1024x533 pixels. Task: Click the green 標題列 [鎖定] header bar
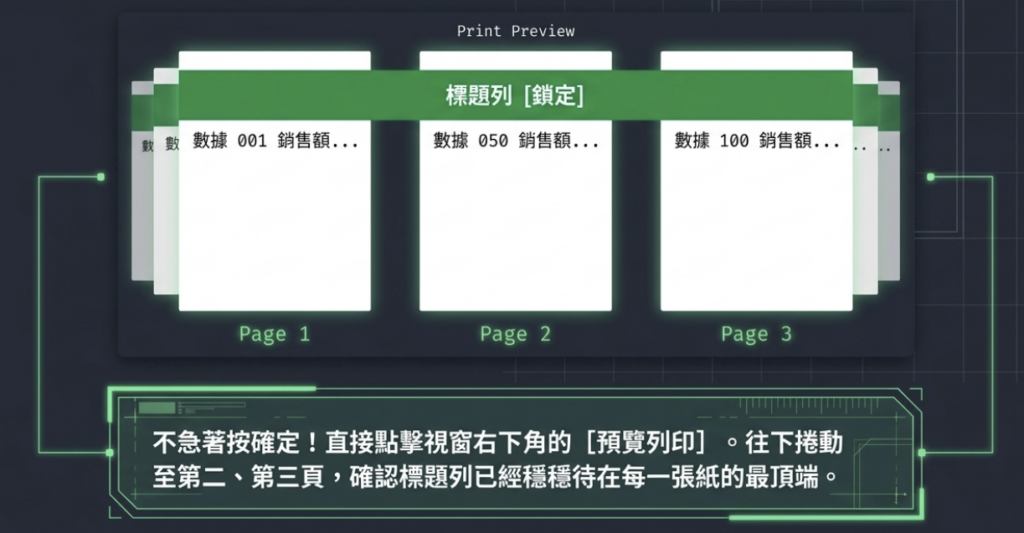(x=515, y=96)
